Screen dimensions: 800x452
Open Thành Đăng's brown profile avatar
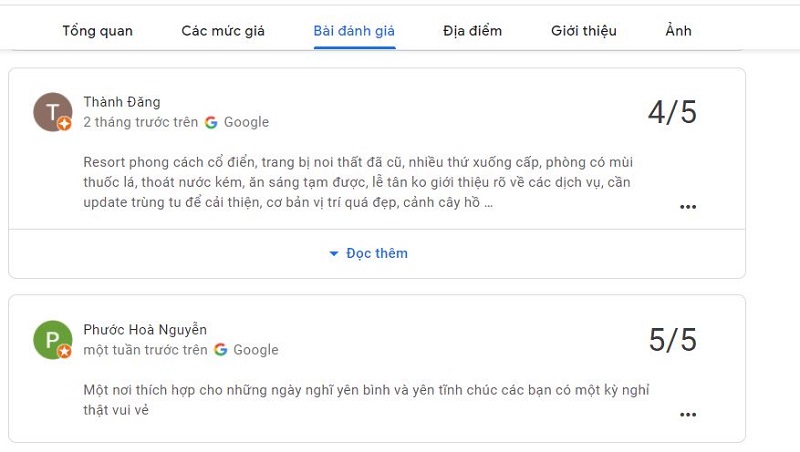pos(53,112)
